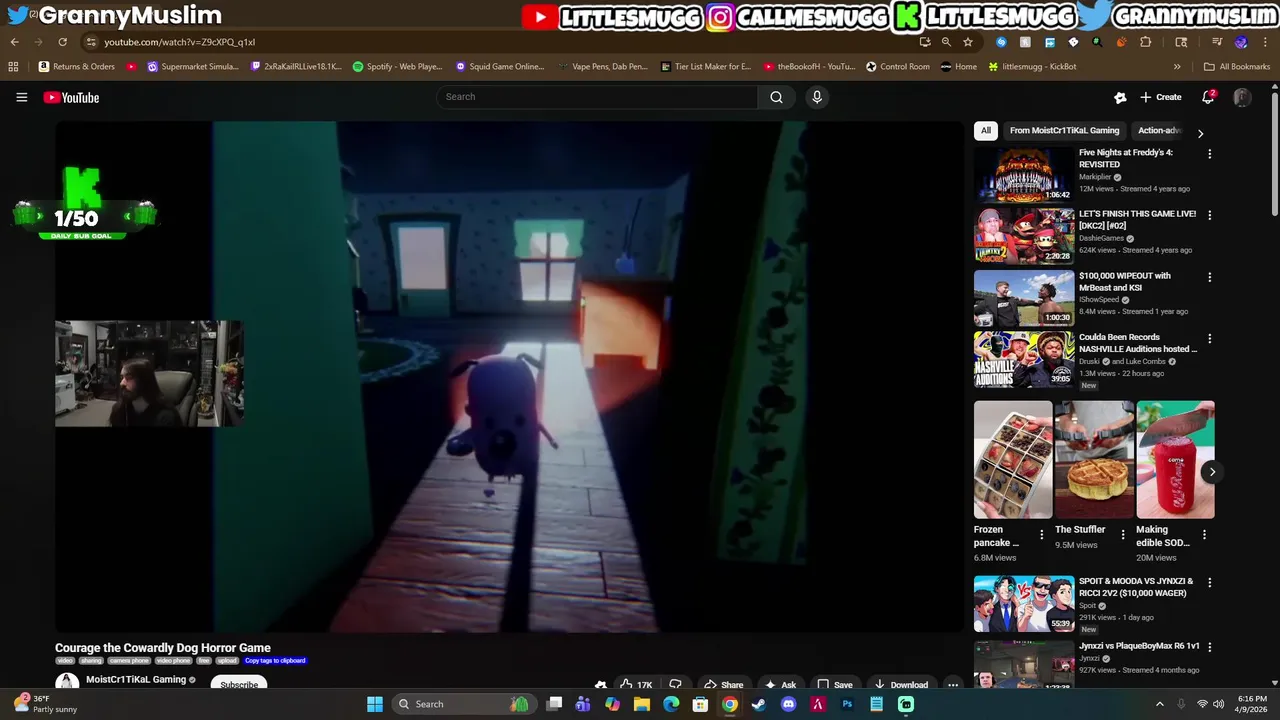Go back with browser back arrow

pos(14,42)
